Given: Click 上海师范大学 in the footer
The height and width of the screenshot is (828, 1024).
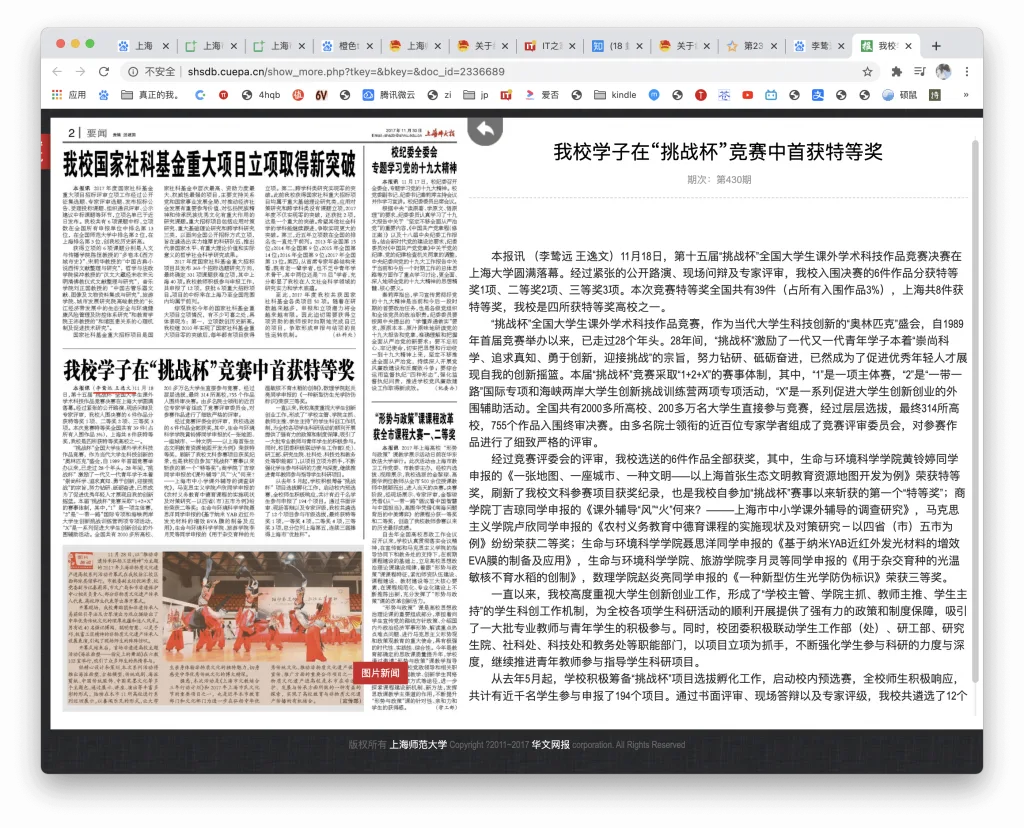Looking at the screenshot, I should point(418,744).
